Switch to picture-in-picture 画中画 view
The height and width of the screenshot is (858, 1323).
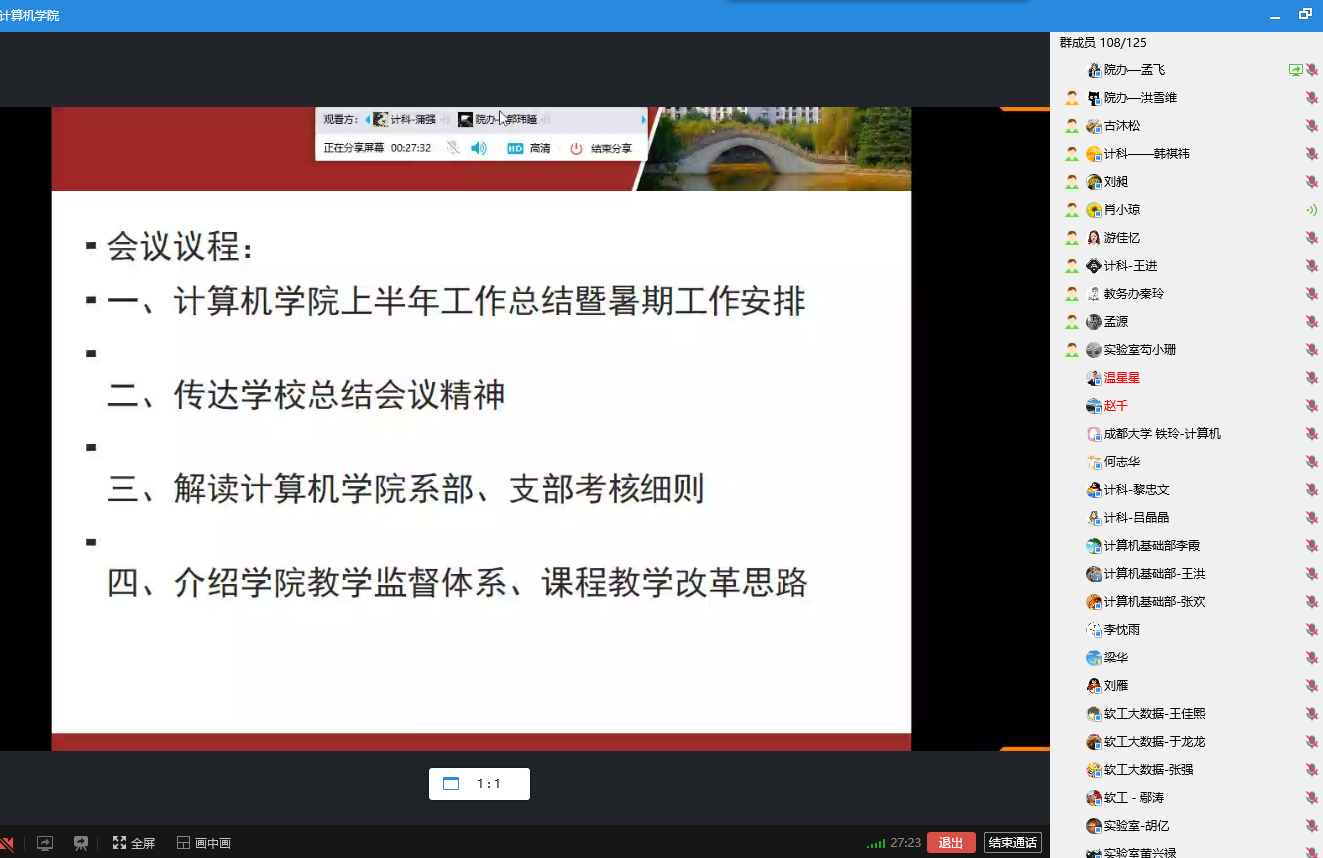[x=204, y=843]
